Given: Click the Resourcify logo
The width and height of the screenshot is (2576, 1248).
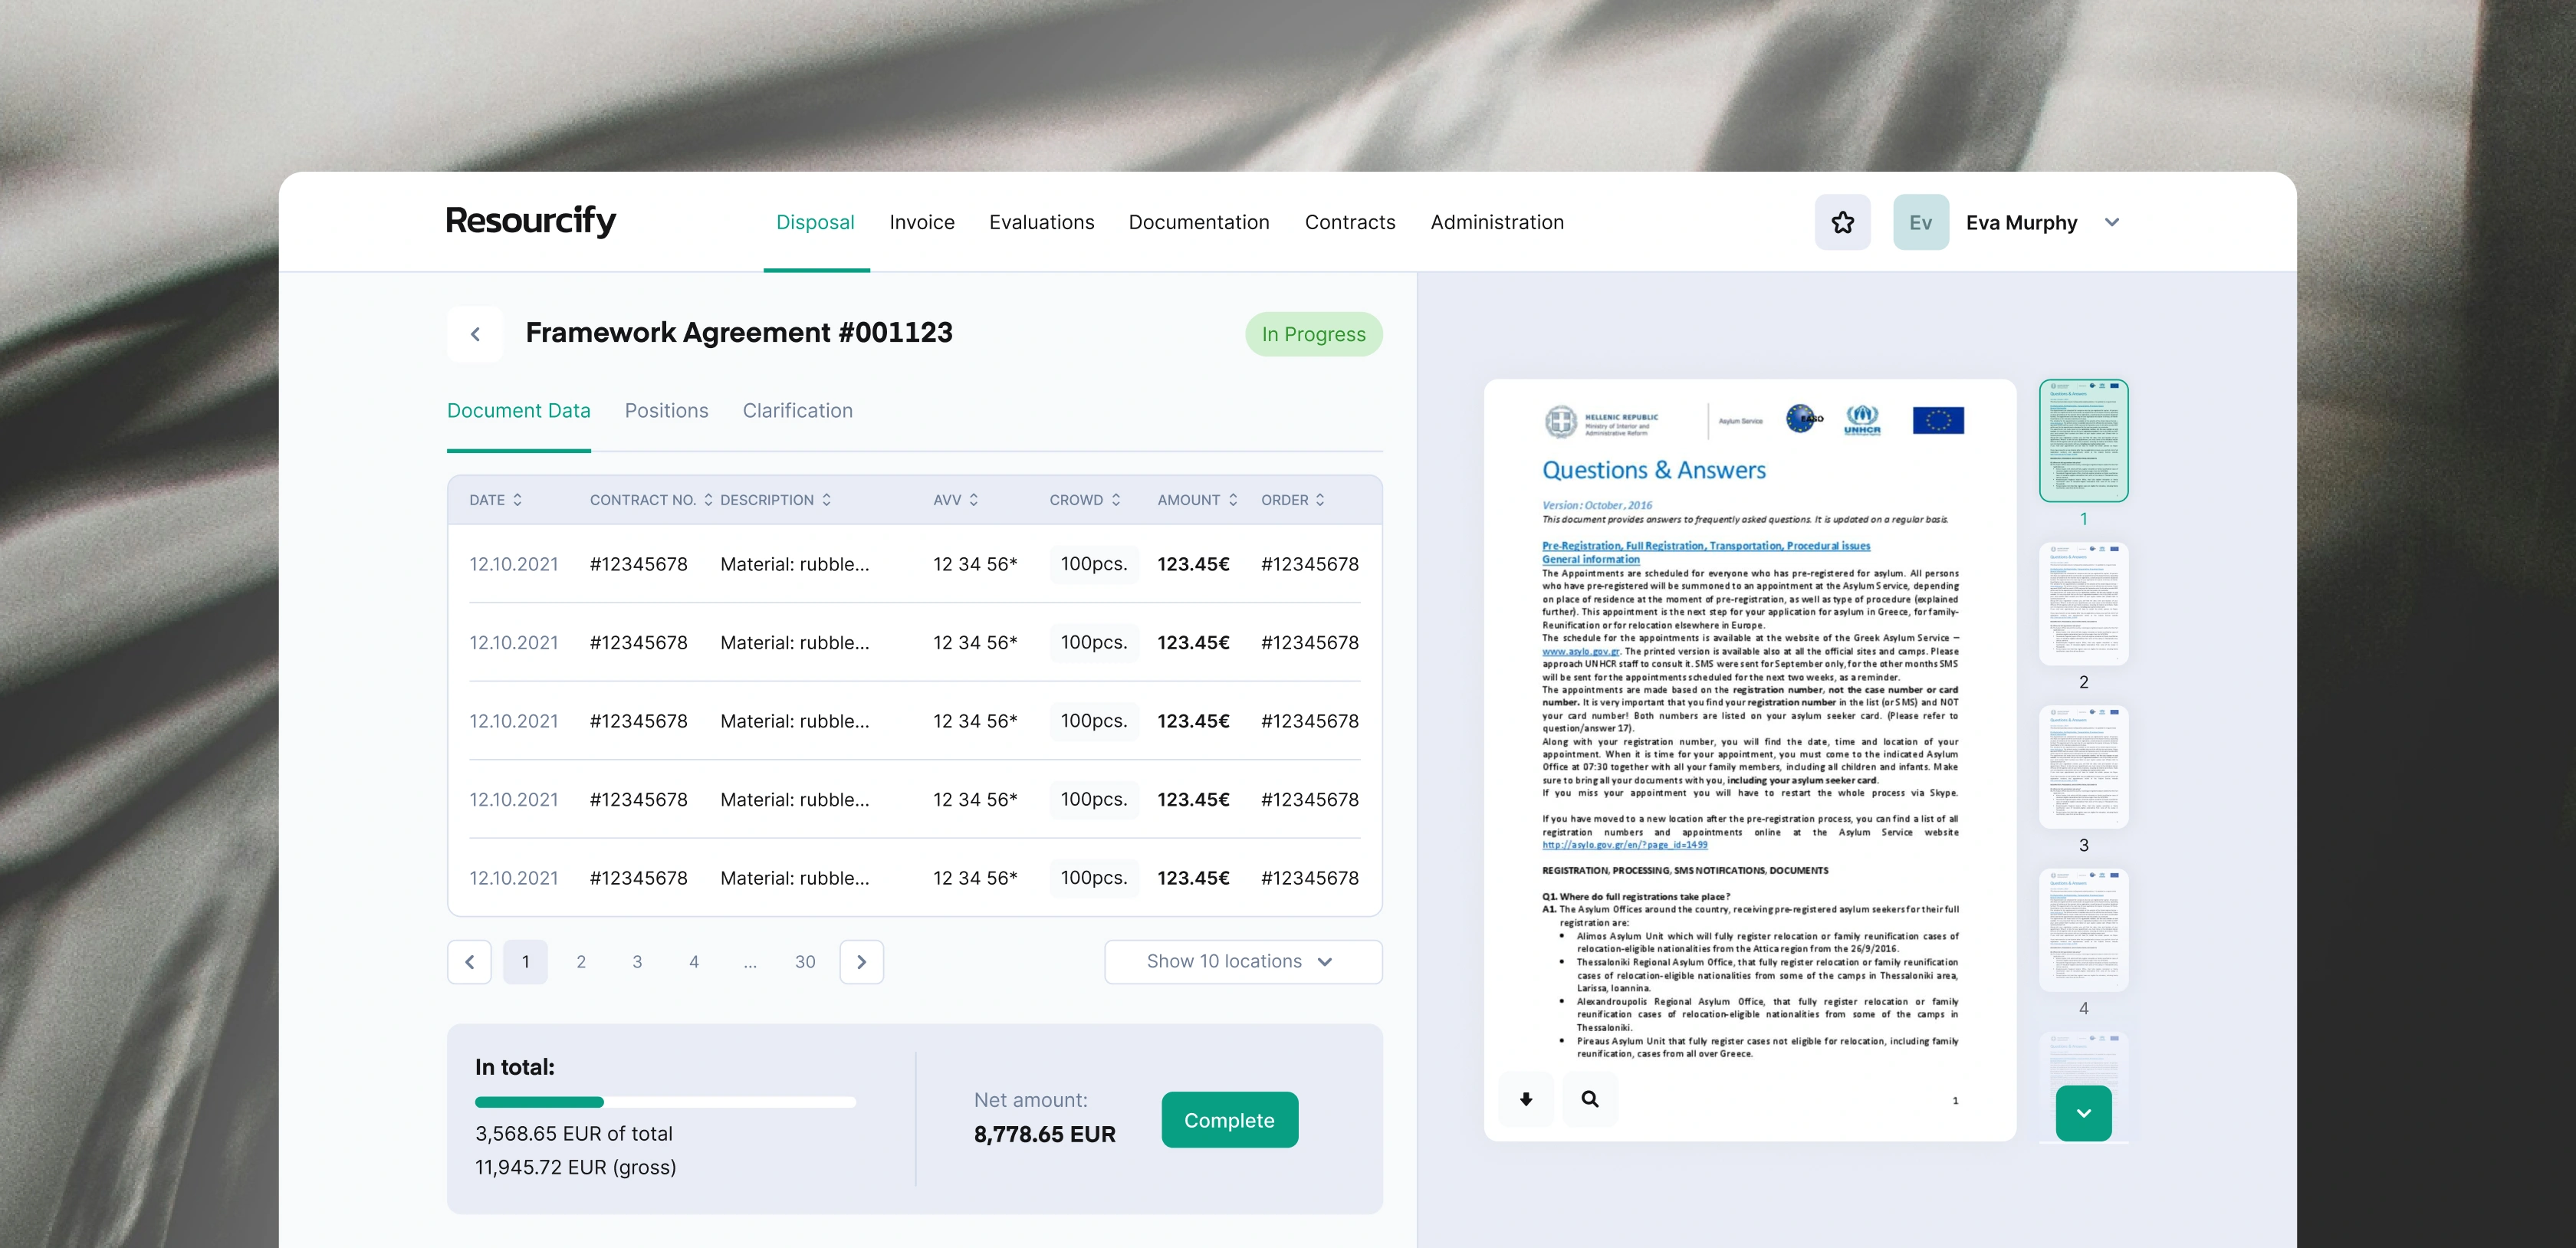Looking at the screenshot, I should [x=531, y=221].
